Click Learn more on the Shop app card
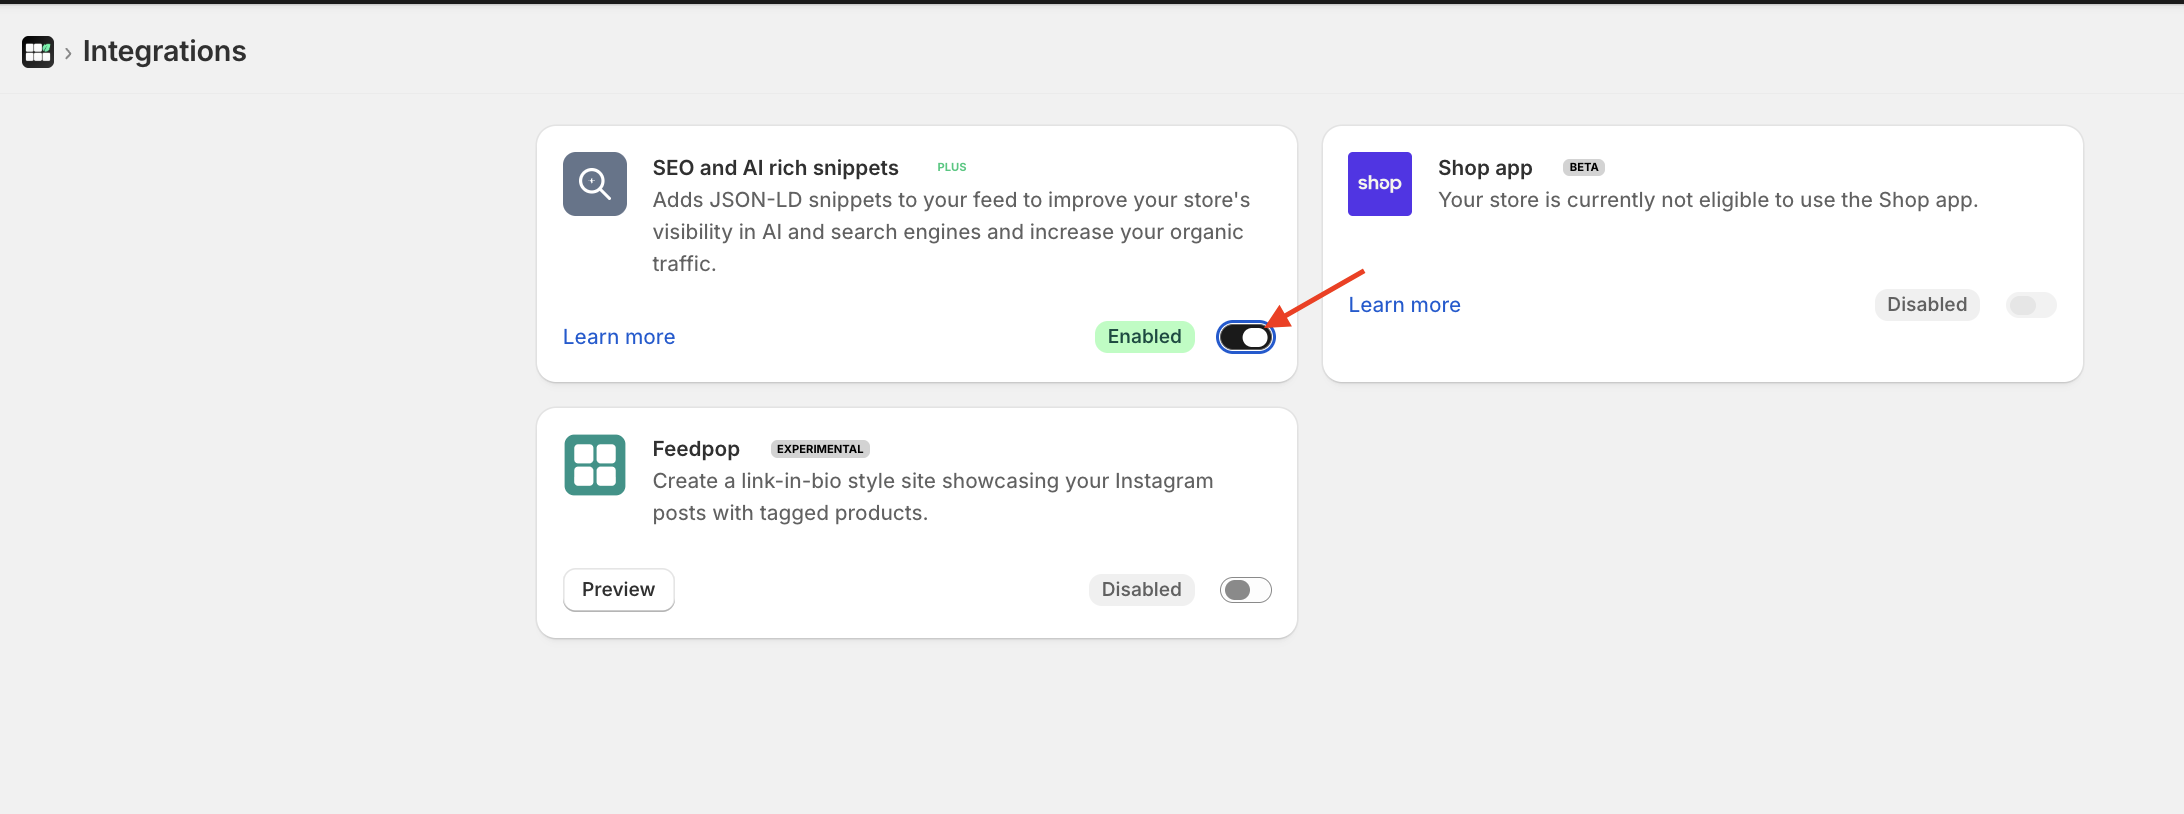Image resolution: width=2184 pixels, height=814 pixels. pyautogui.click(x=1404, y=305)
